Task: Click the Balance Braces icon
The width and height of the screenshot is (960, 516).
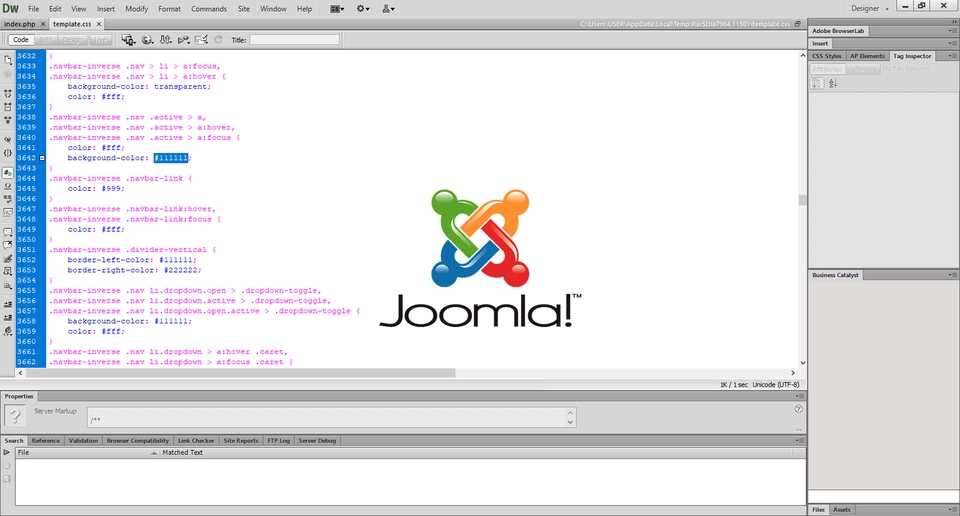Action: tap(8, 153)
